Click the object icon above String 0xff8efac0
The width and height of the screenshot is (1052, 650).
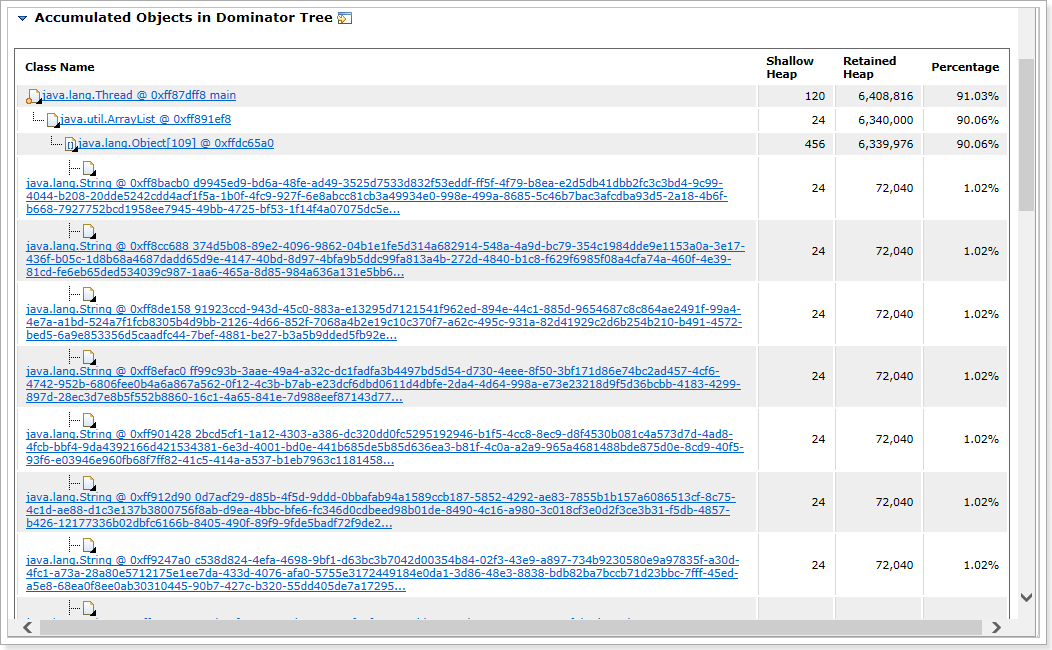(x=89, y=357)
